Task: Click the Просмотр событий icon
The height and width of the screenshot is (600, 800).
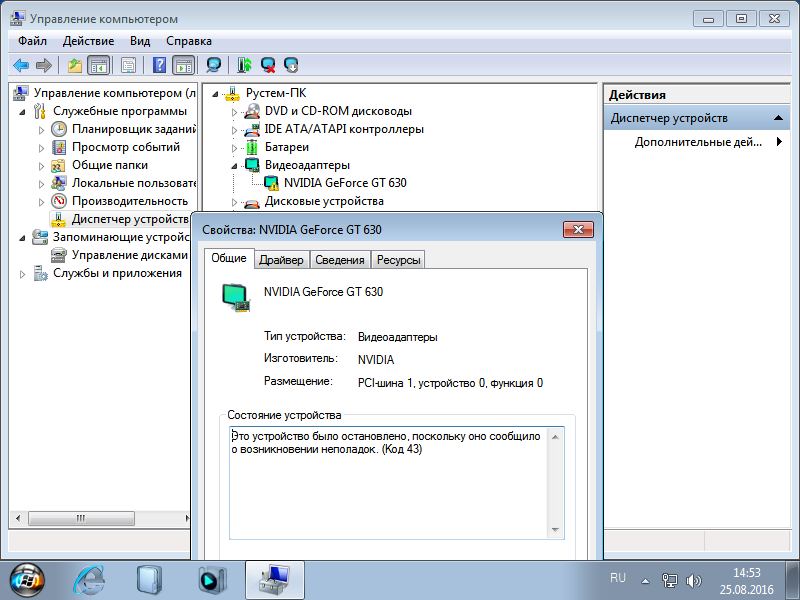Action: pyautogui.click(x=59, y=147)
